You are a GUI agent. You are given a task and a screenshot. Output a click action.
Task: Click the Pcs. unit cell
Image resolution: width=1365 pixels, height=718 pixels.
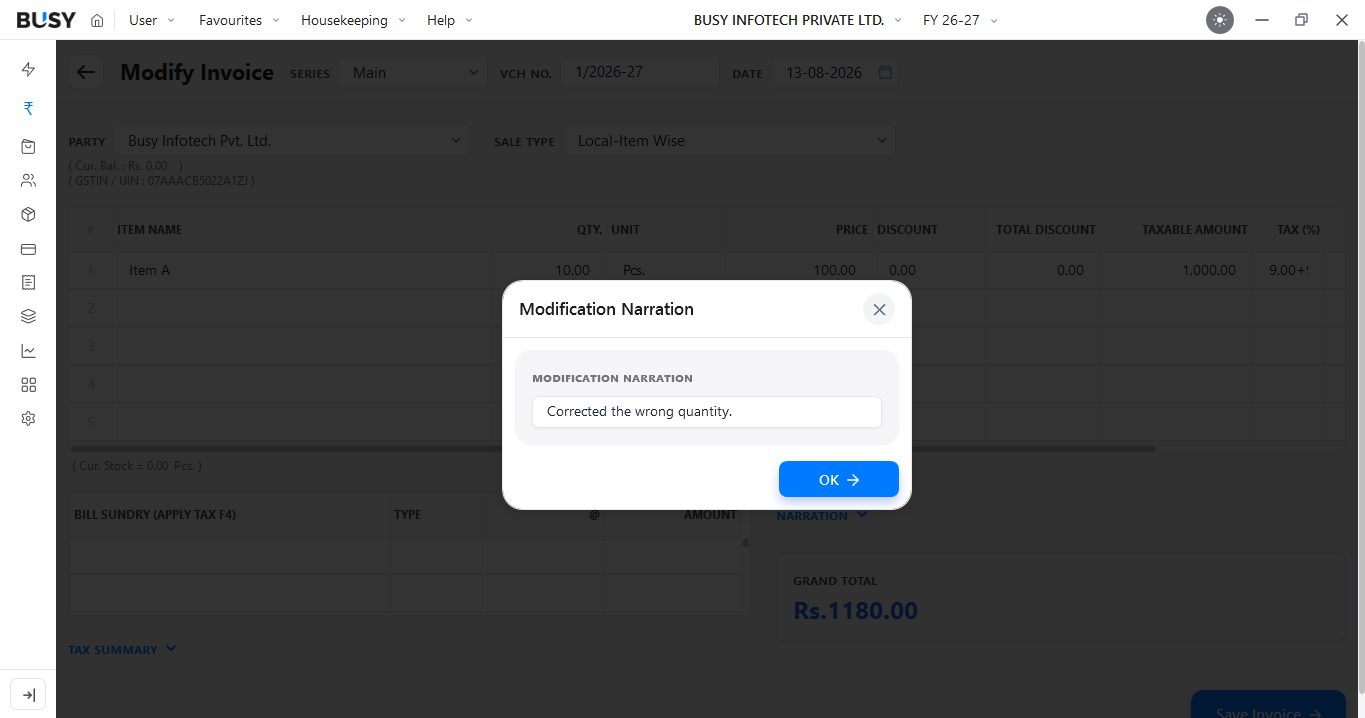(661, 270)
